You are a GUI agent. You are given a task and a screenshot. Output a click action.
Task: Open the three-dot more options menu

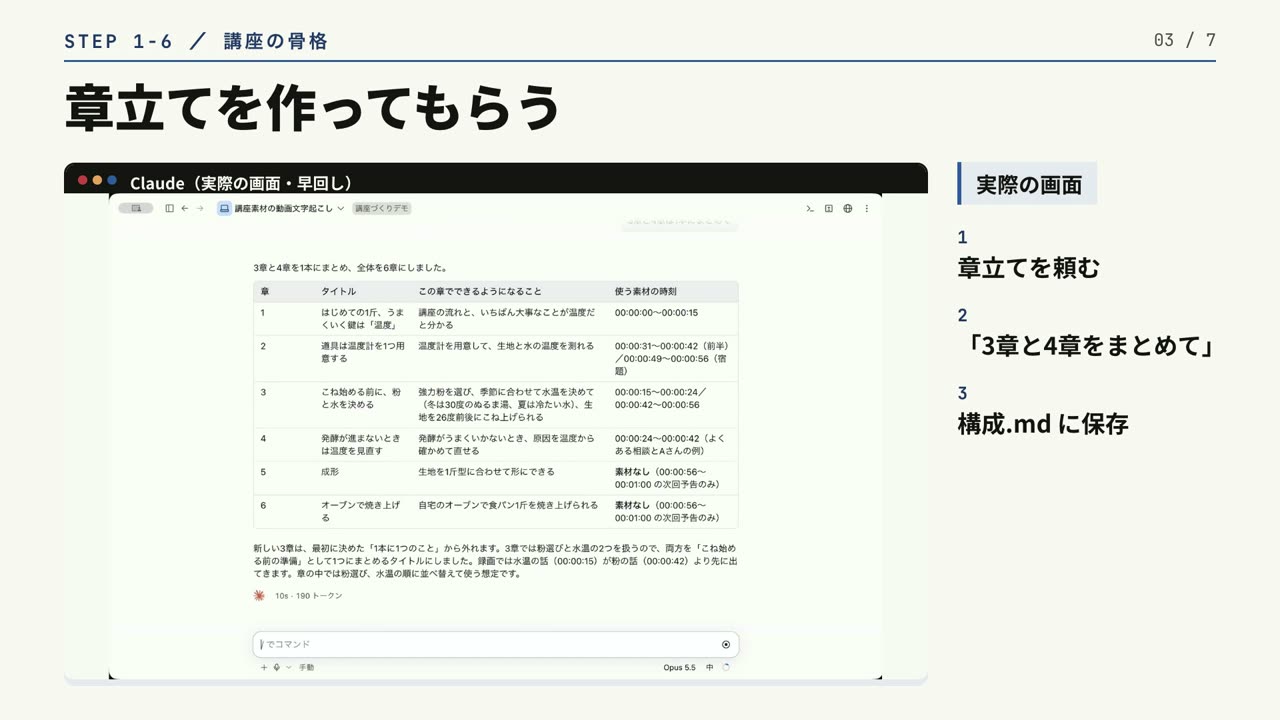click(x=867, y=208)
